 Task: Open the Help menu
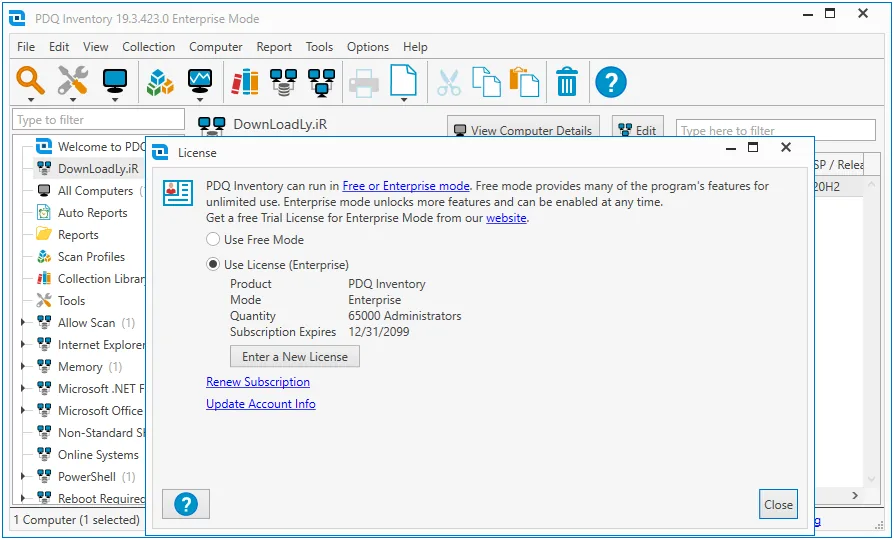pos(415,47)
